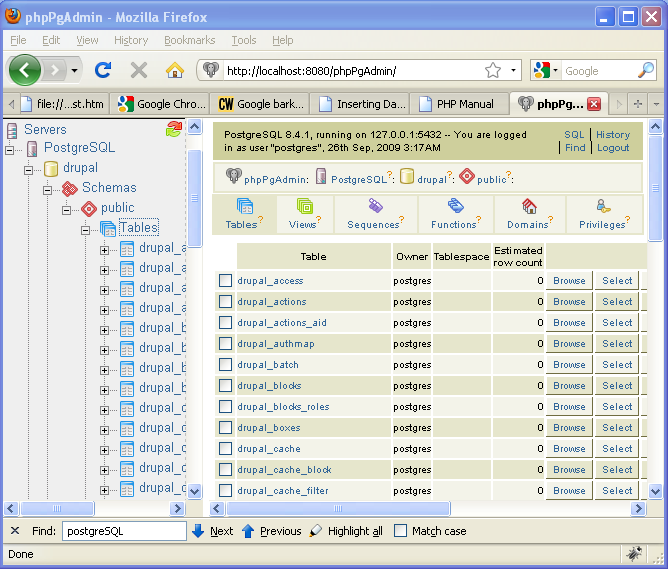Image resolution: width=668 pixels, height=569 pixels.
Task: Click the Google search engine icon
Action: coord(541,70)
